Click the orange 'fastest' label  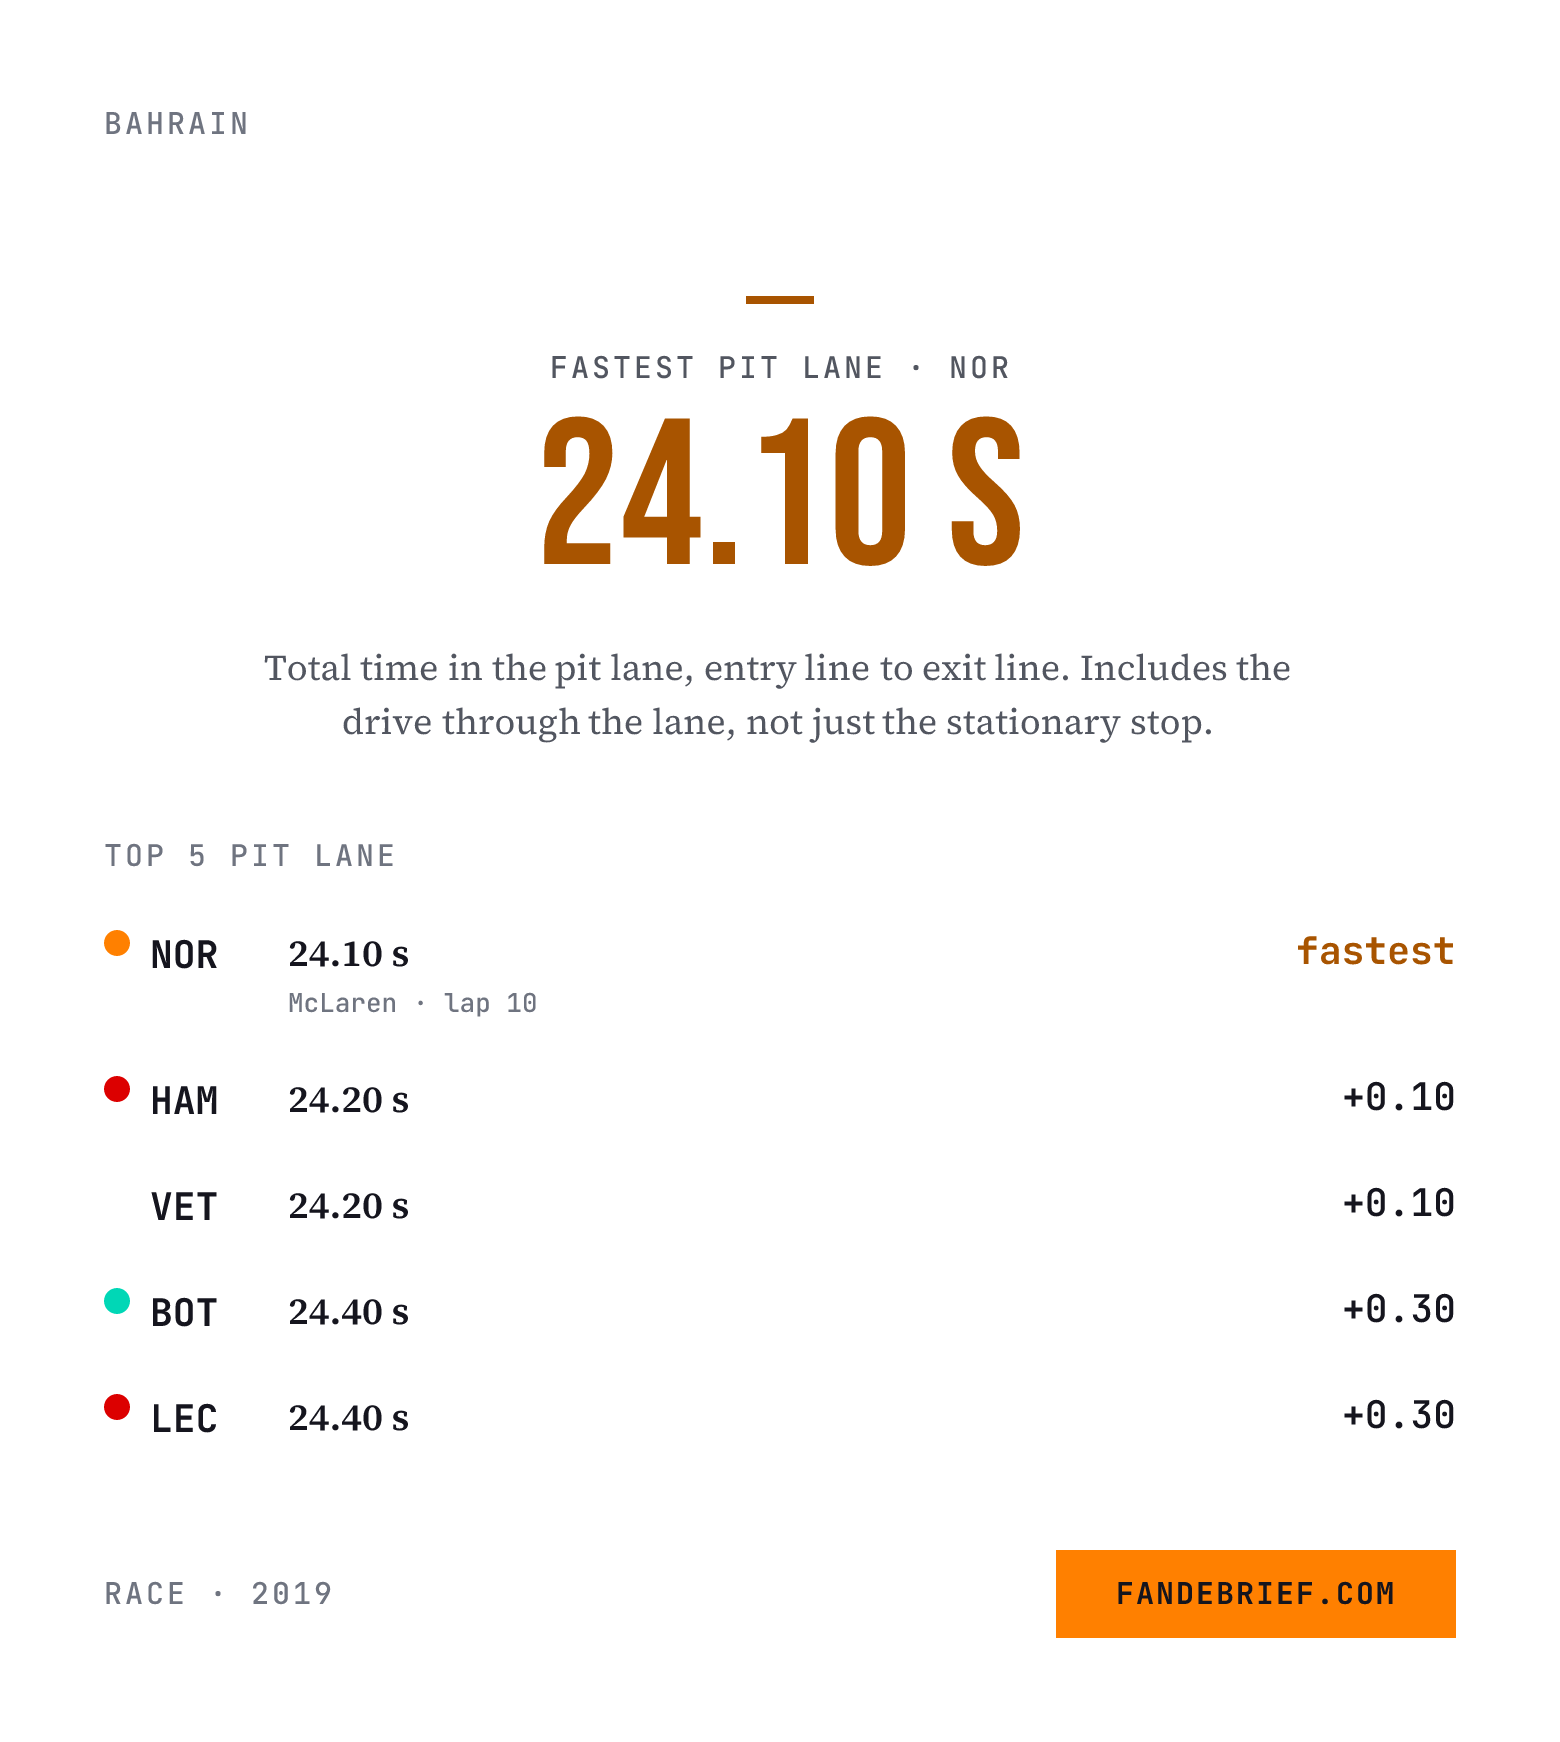coord(1375,951)
